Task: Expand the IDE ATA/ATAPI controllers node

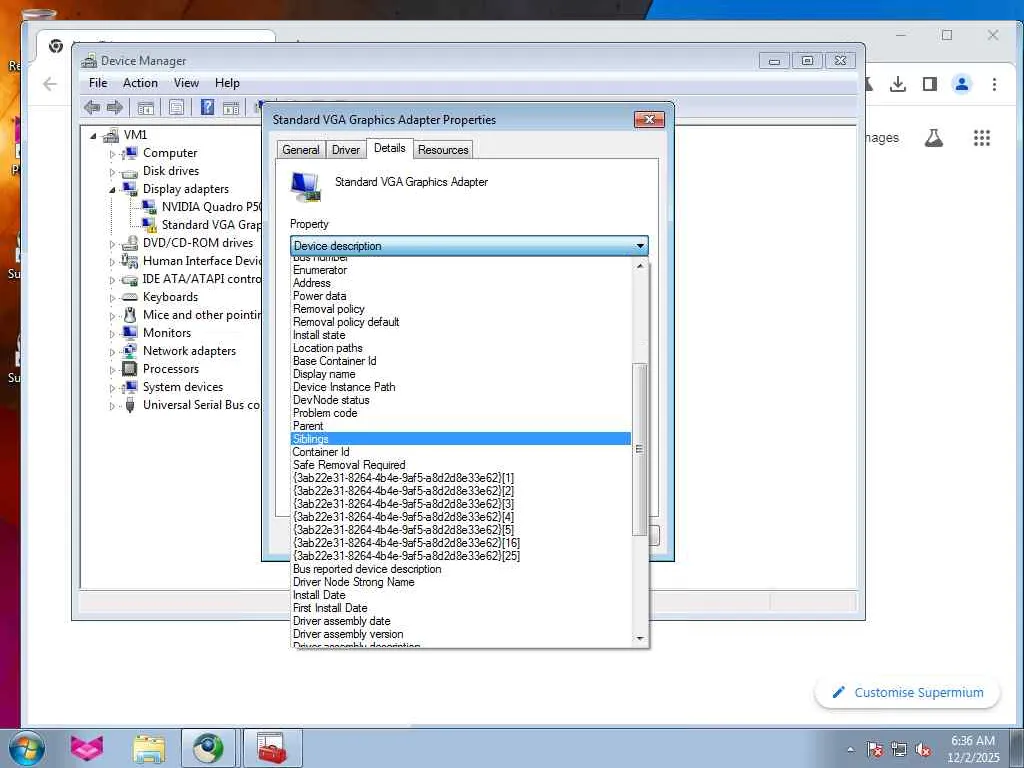Action: tap(112, 280)
